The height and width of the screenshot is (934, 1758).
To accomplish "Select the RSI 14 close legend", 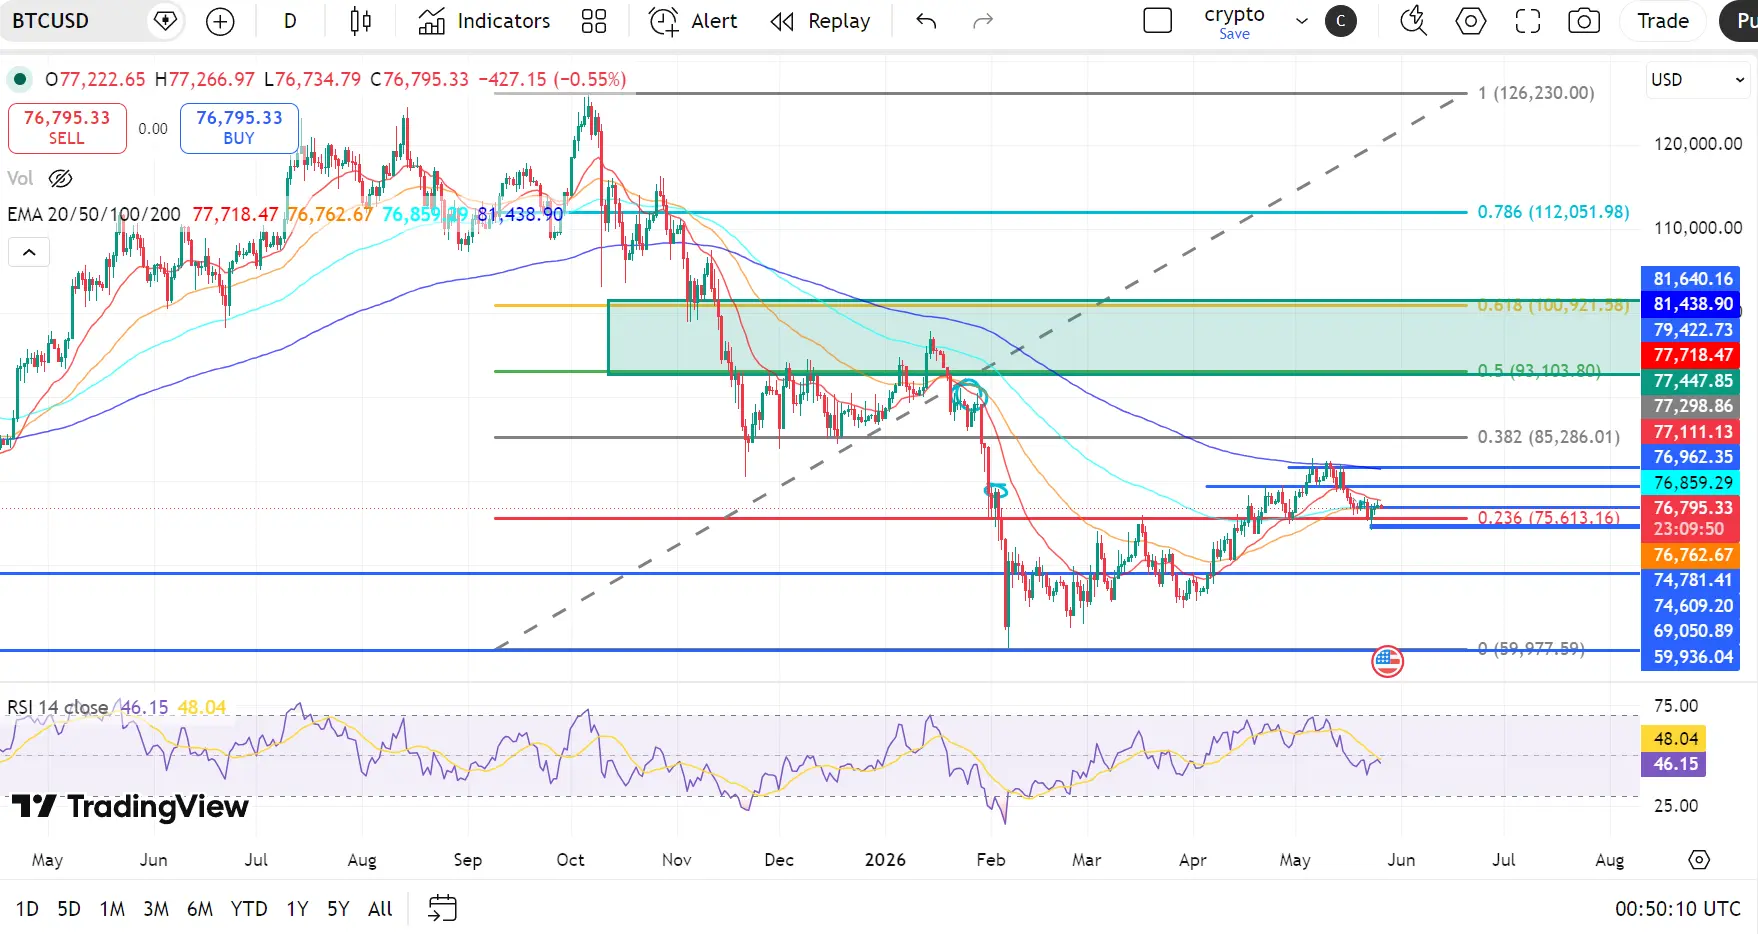I will coord(58,707).
